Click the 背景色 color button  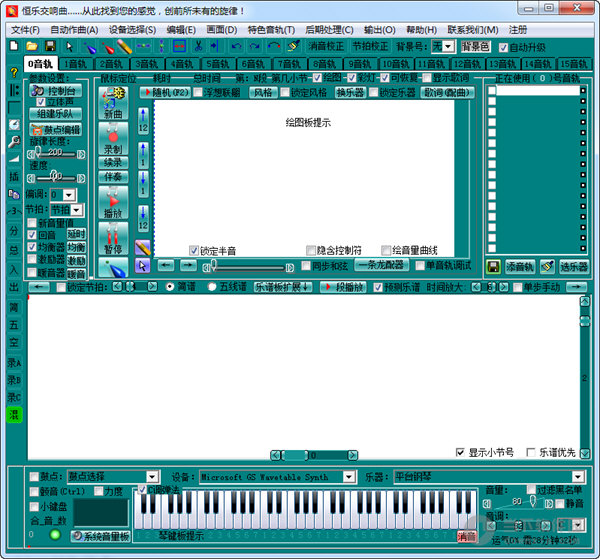pos(475,47)
